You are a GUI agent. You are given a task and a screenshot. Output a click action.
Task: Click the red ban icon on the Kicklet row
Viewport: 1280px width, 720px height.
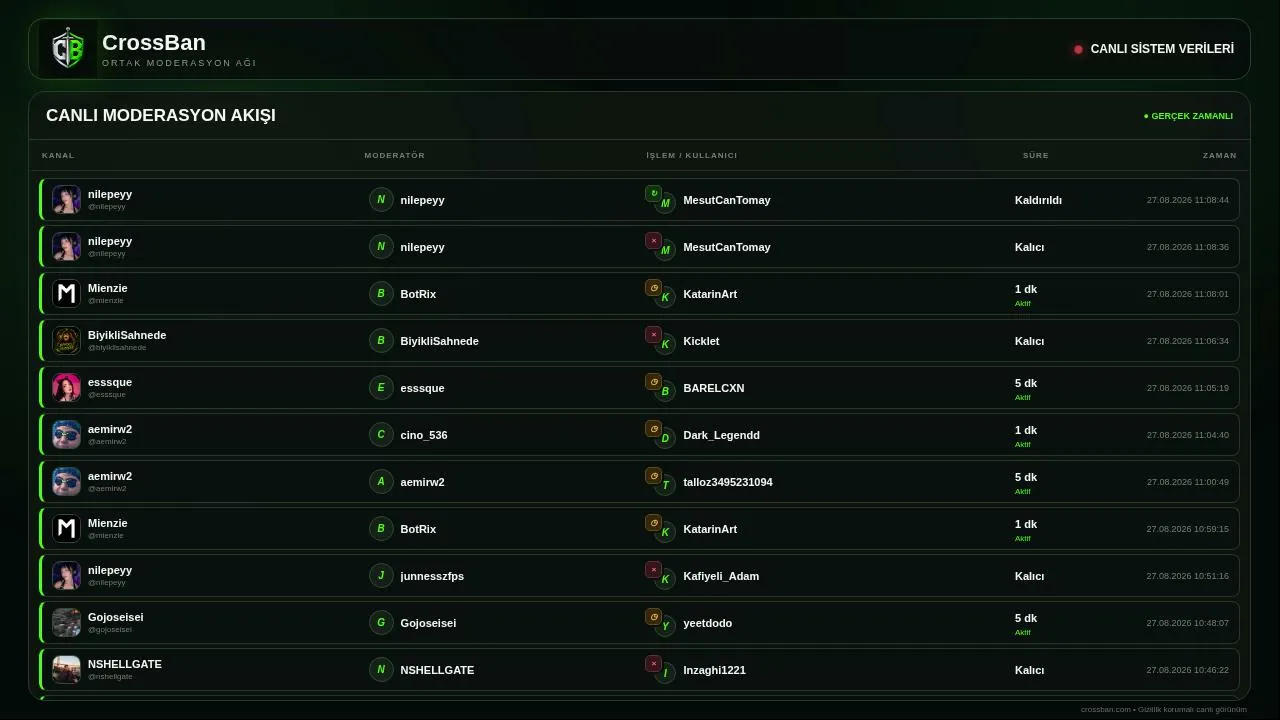[653, 334]
